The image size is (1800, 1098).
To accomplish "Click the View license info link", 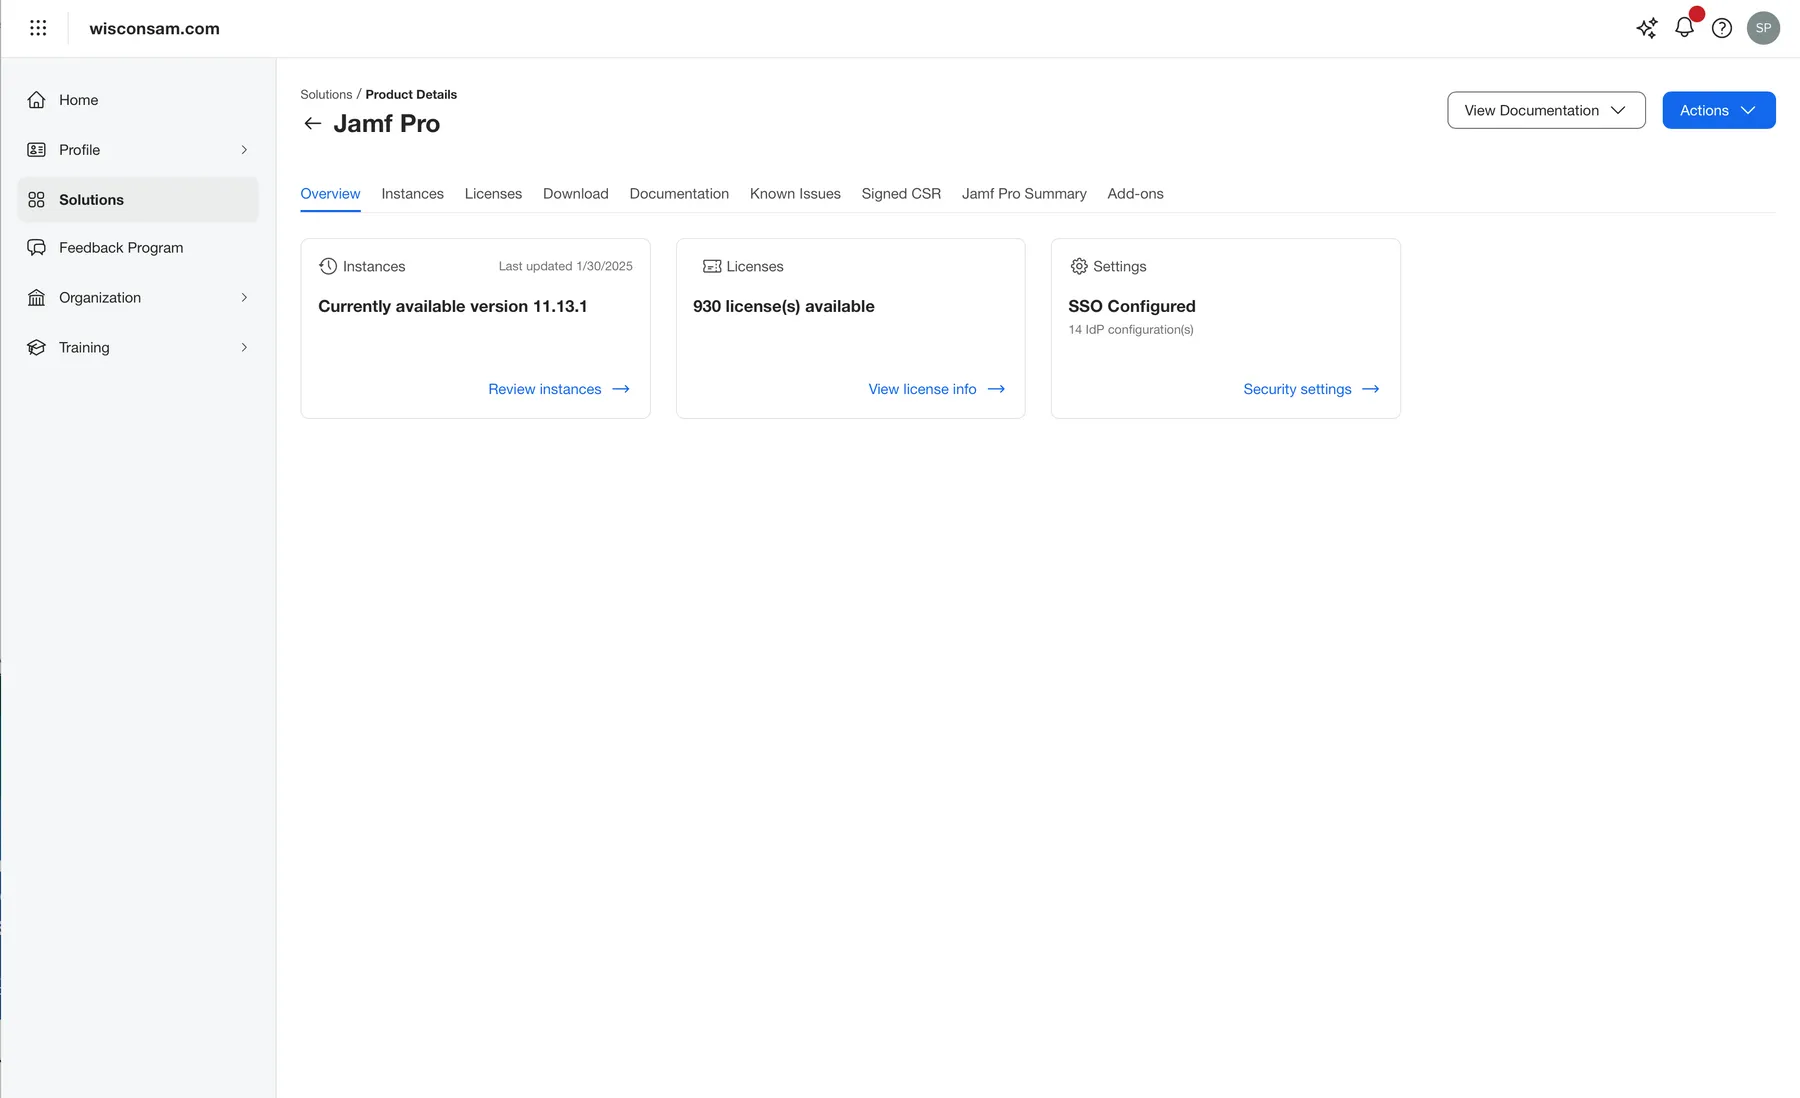I will 922,389.
